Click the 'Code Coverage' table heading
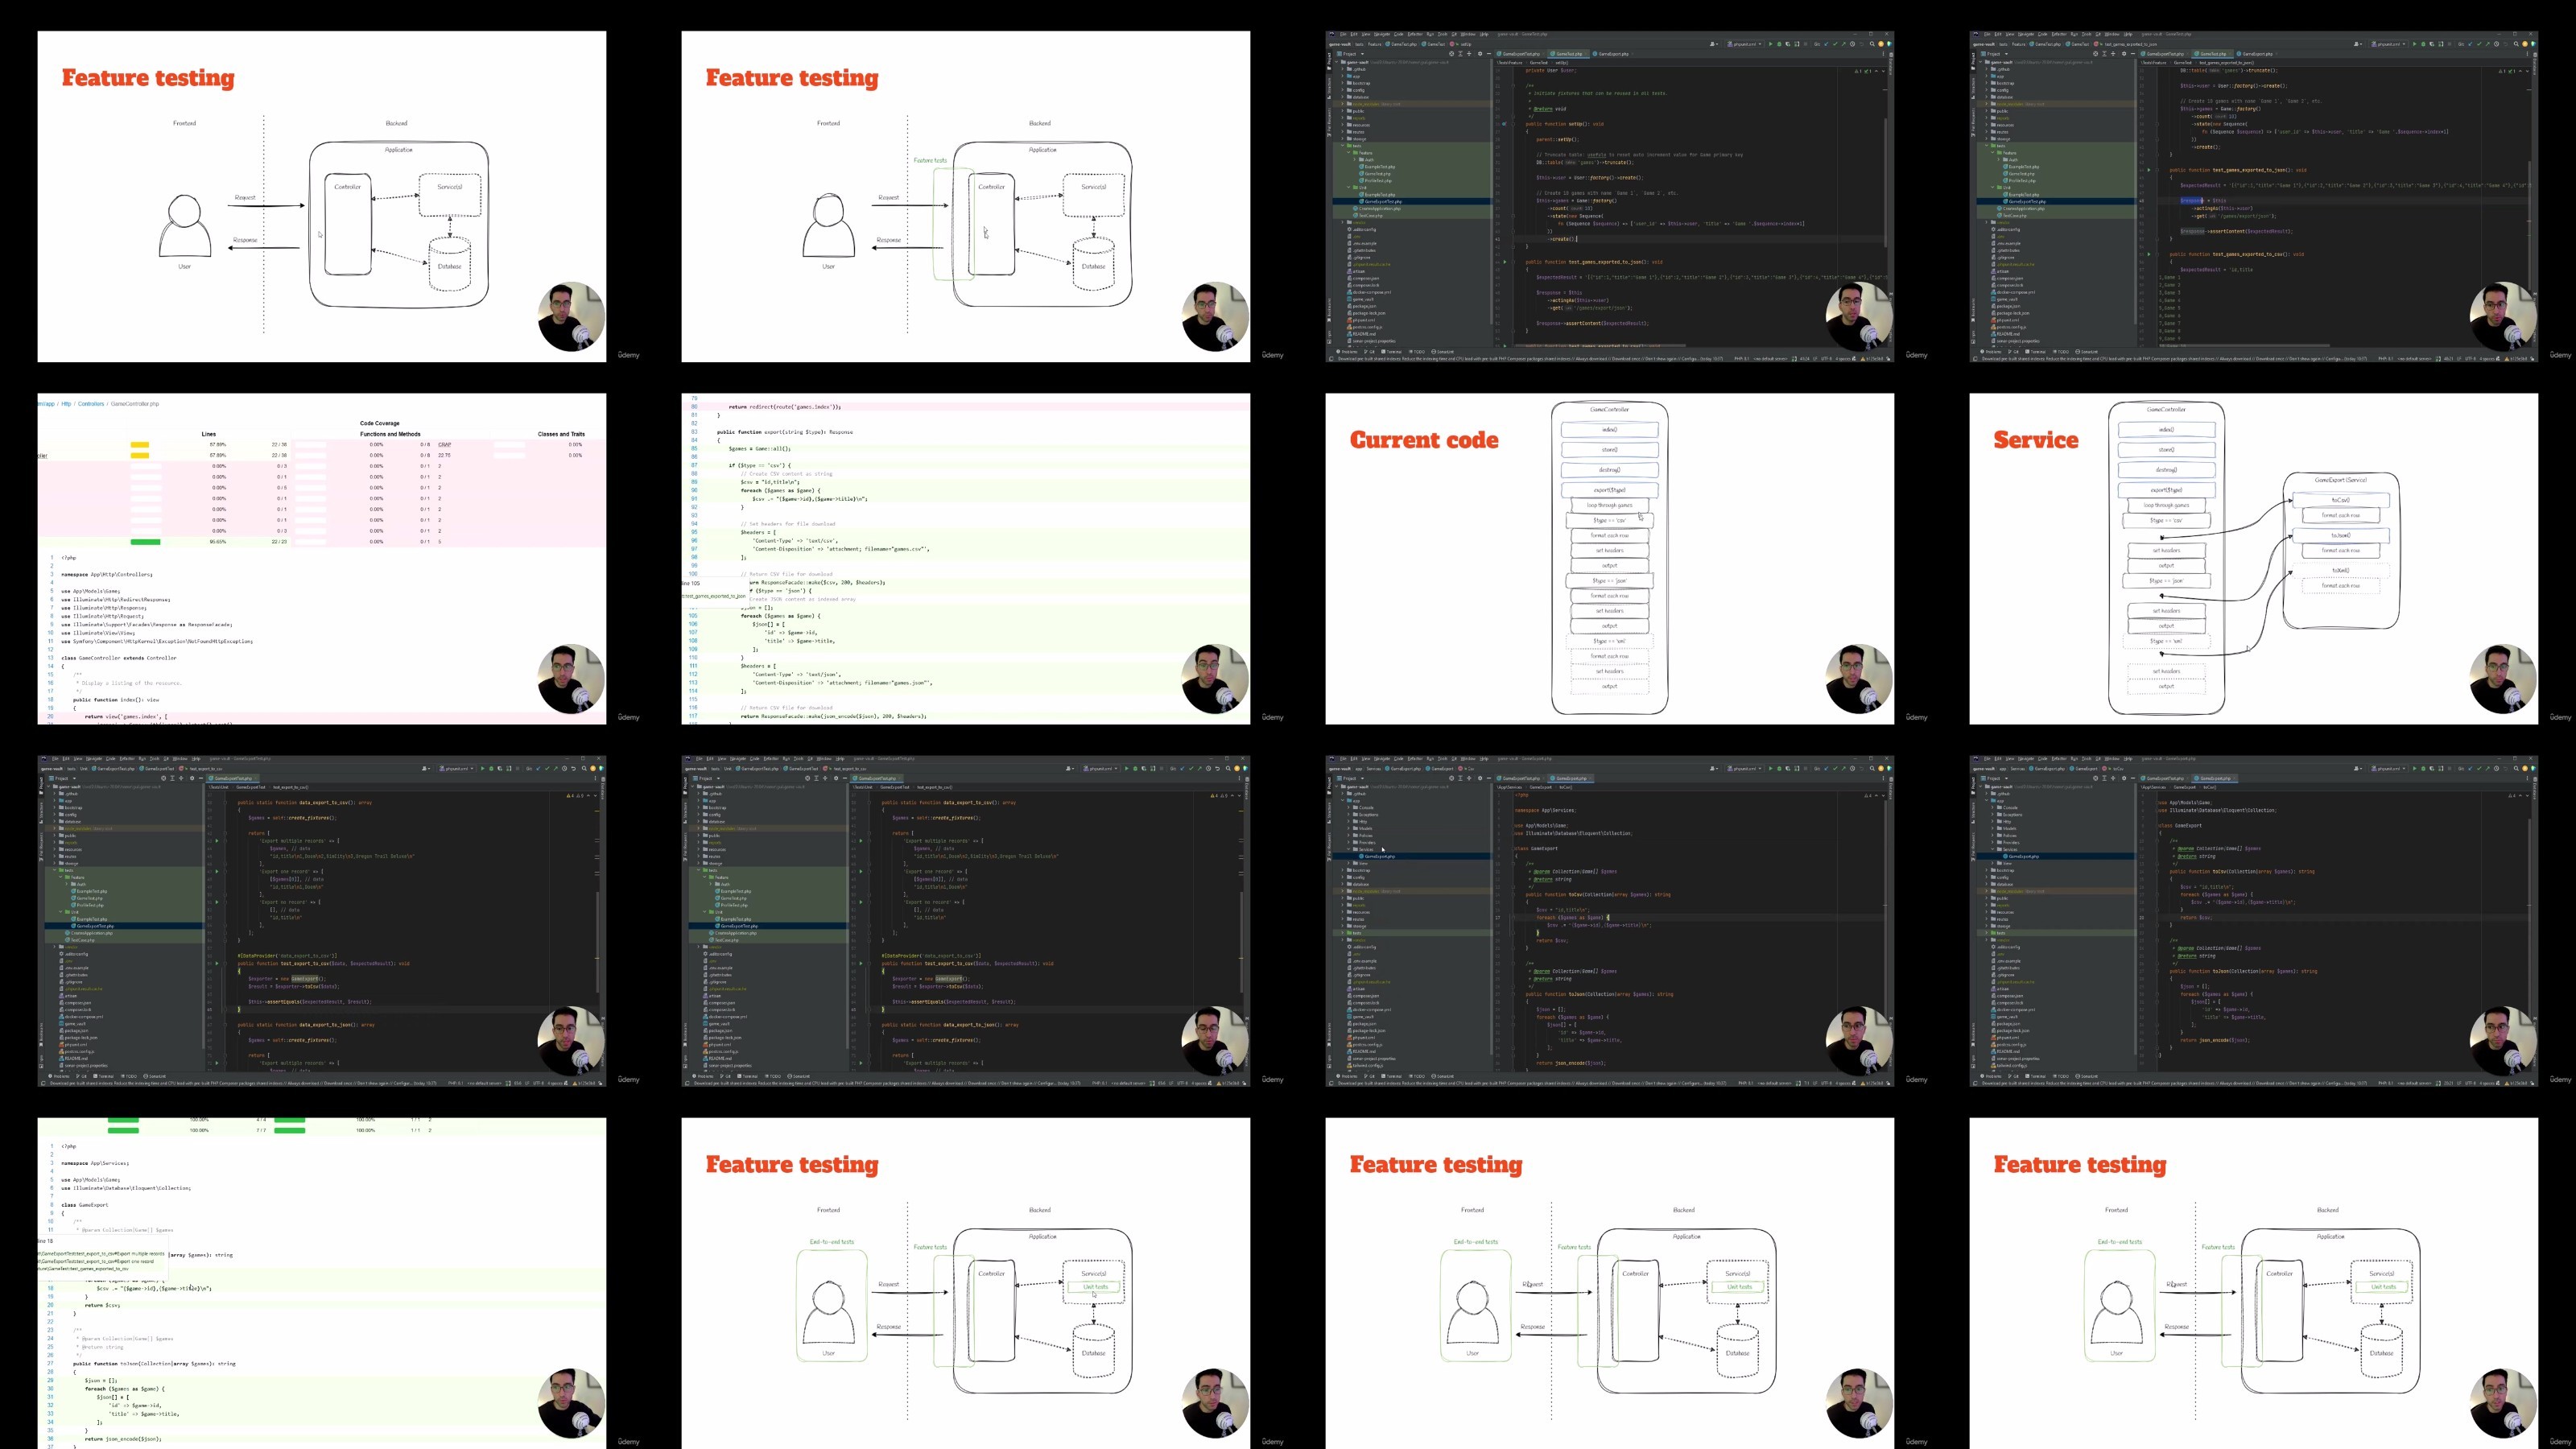 [x=380, y=423]
